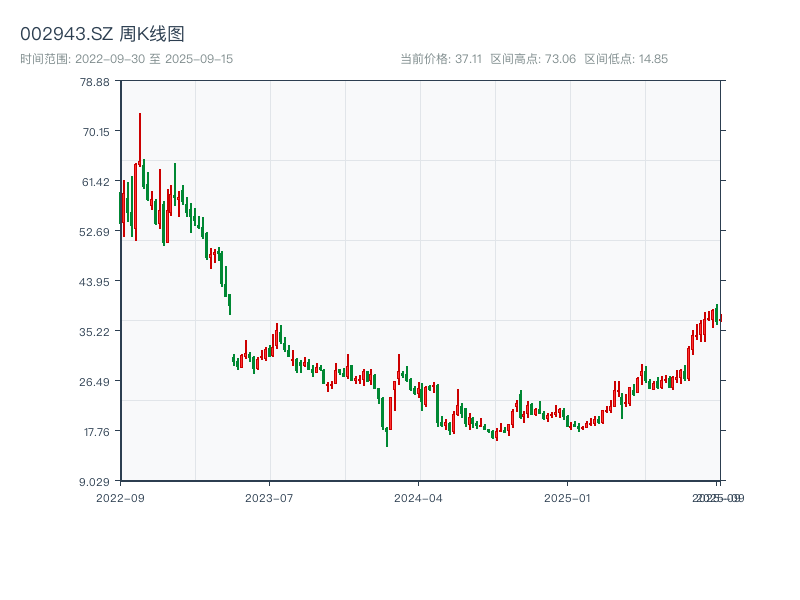Click the x-axis label 2022-09
The width and height of the screenshot is (800, 600).
pos(120,498)
